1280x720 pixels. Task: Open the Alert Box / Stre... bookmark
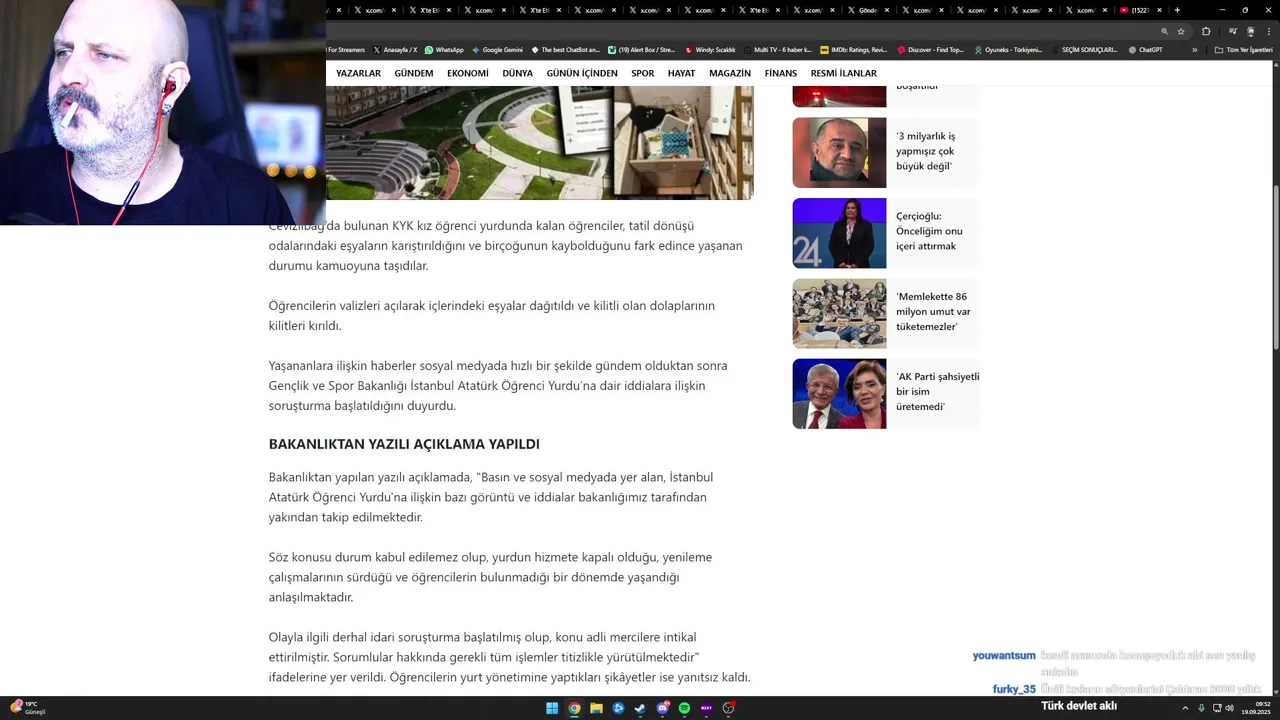click(x=641, y=49)
